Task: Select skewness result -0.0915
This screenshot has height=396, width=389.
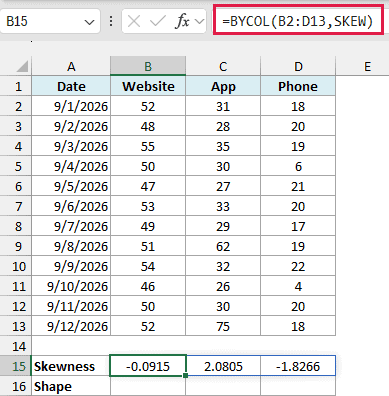Action: pos(148,366)
